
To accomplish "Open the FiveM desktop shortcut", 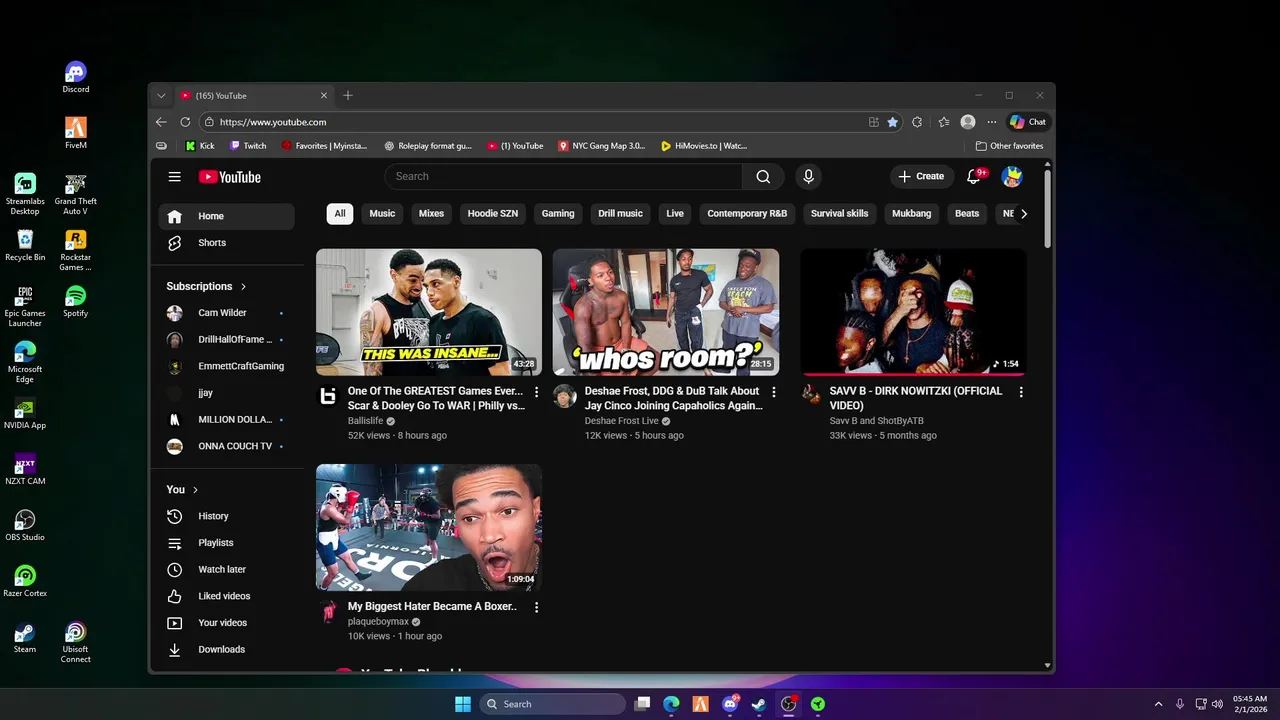I will (76, 134).
